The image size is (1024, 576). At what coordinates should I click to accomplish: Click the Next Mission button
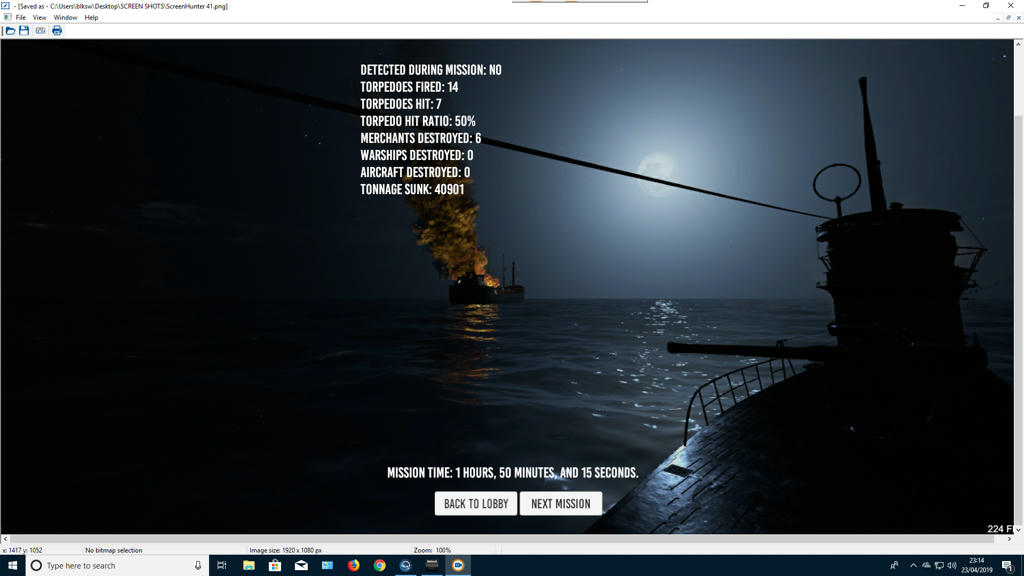click(x=561, y=504)
